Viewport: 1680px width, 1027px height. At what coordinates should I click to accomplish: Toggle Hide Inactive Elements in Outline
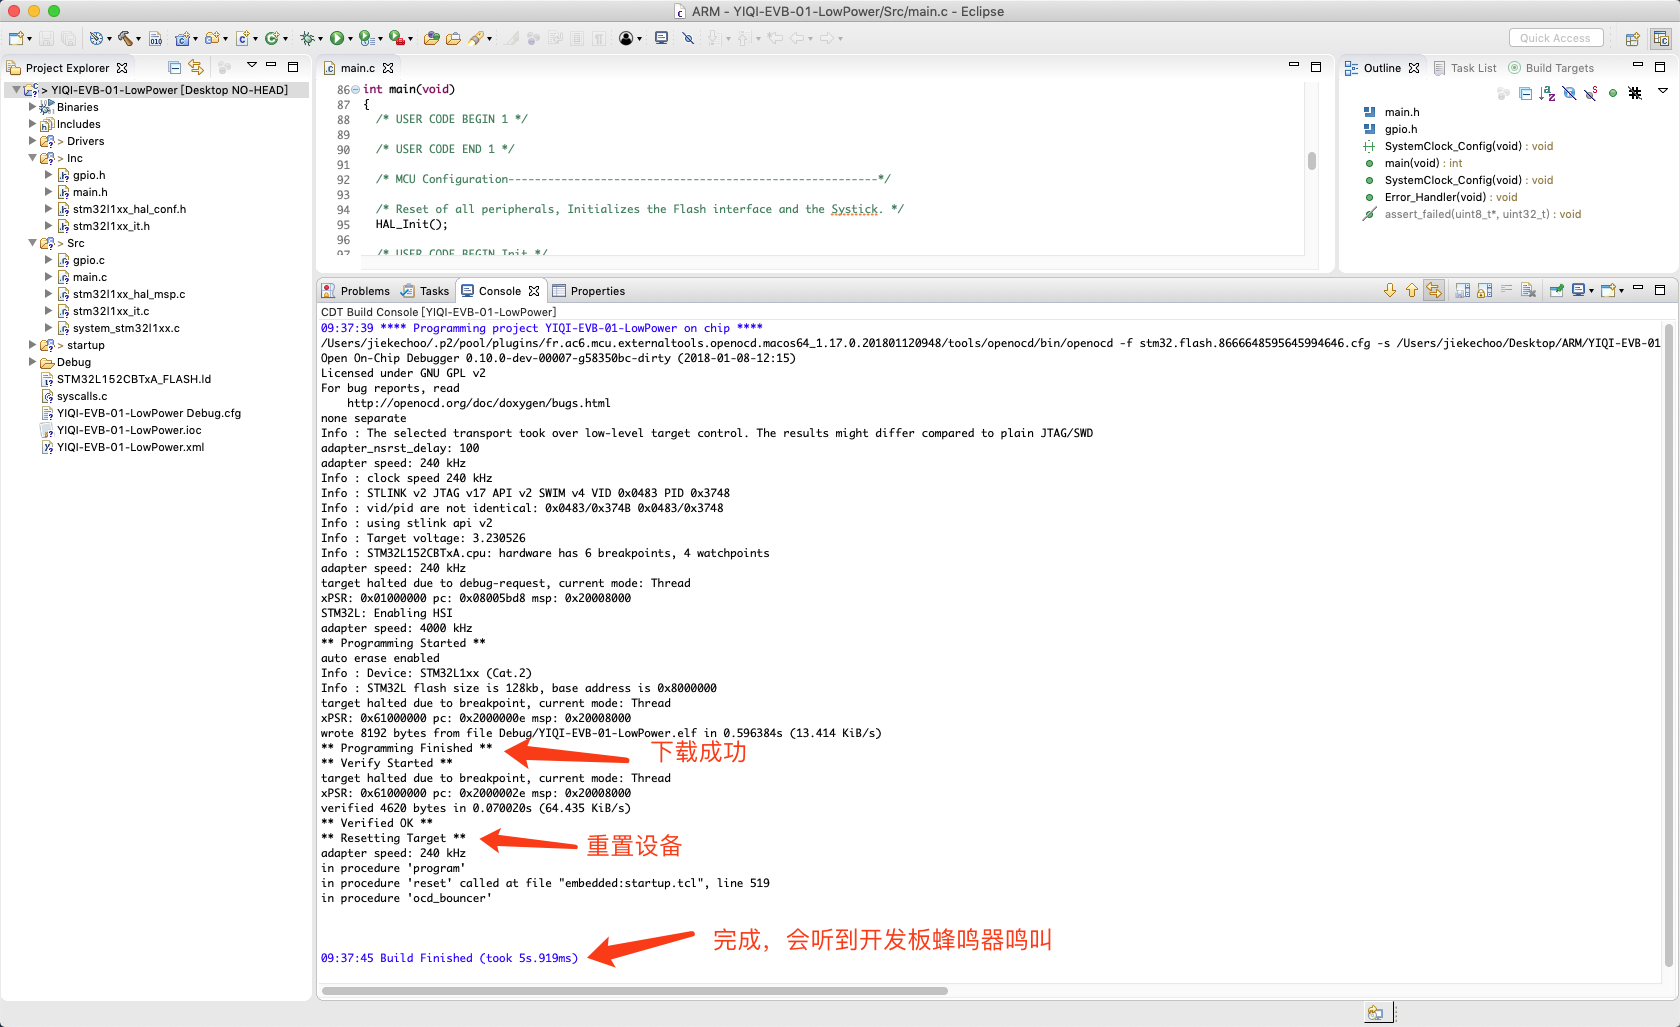pyautogui.click(x=1635, y=93)
